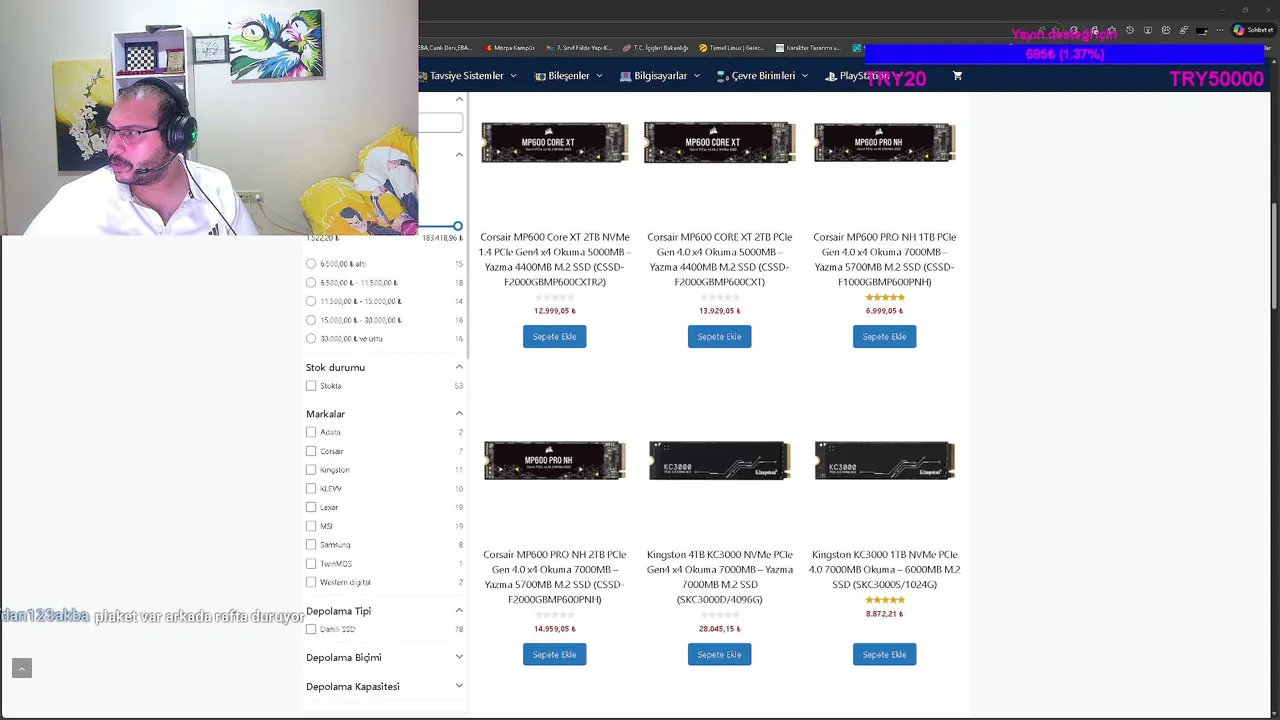
Task: Open Corsair MP600 PRO NH 1TB product title
Action: point(884,260)
